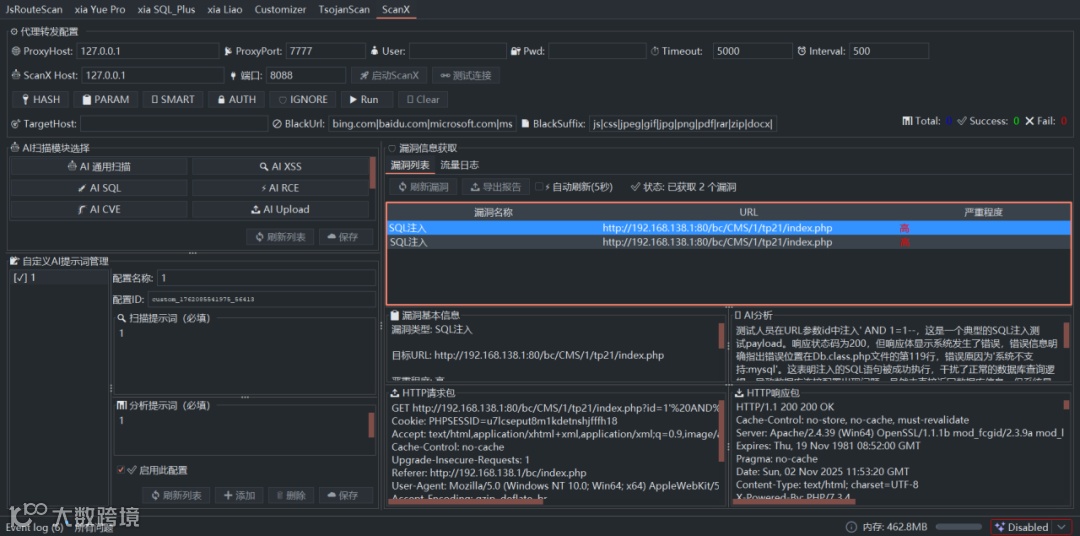Viewport: 1080px width, 536px height.
Task: Open the dropdown arrow beside Disabled
Action: [1063, 527]
